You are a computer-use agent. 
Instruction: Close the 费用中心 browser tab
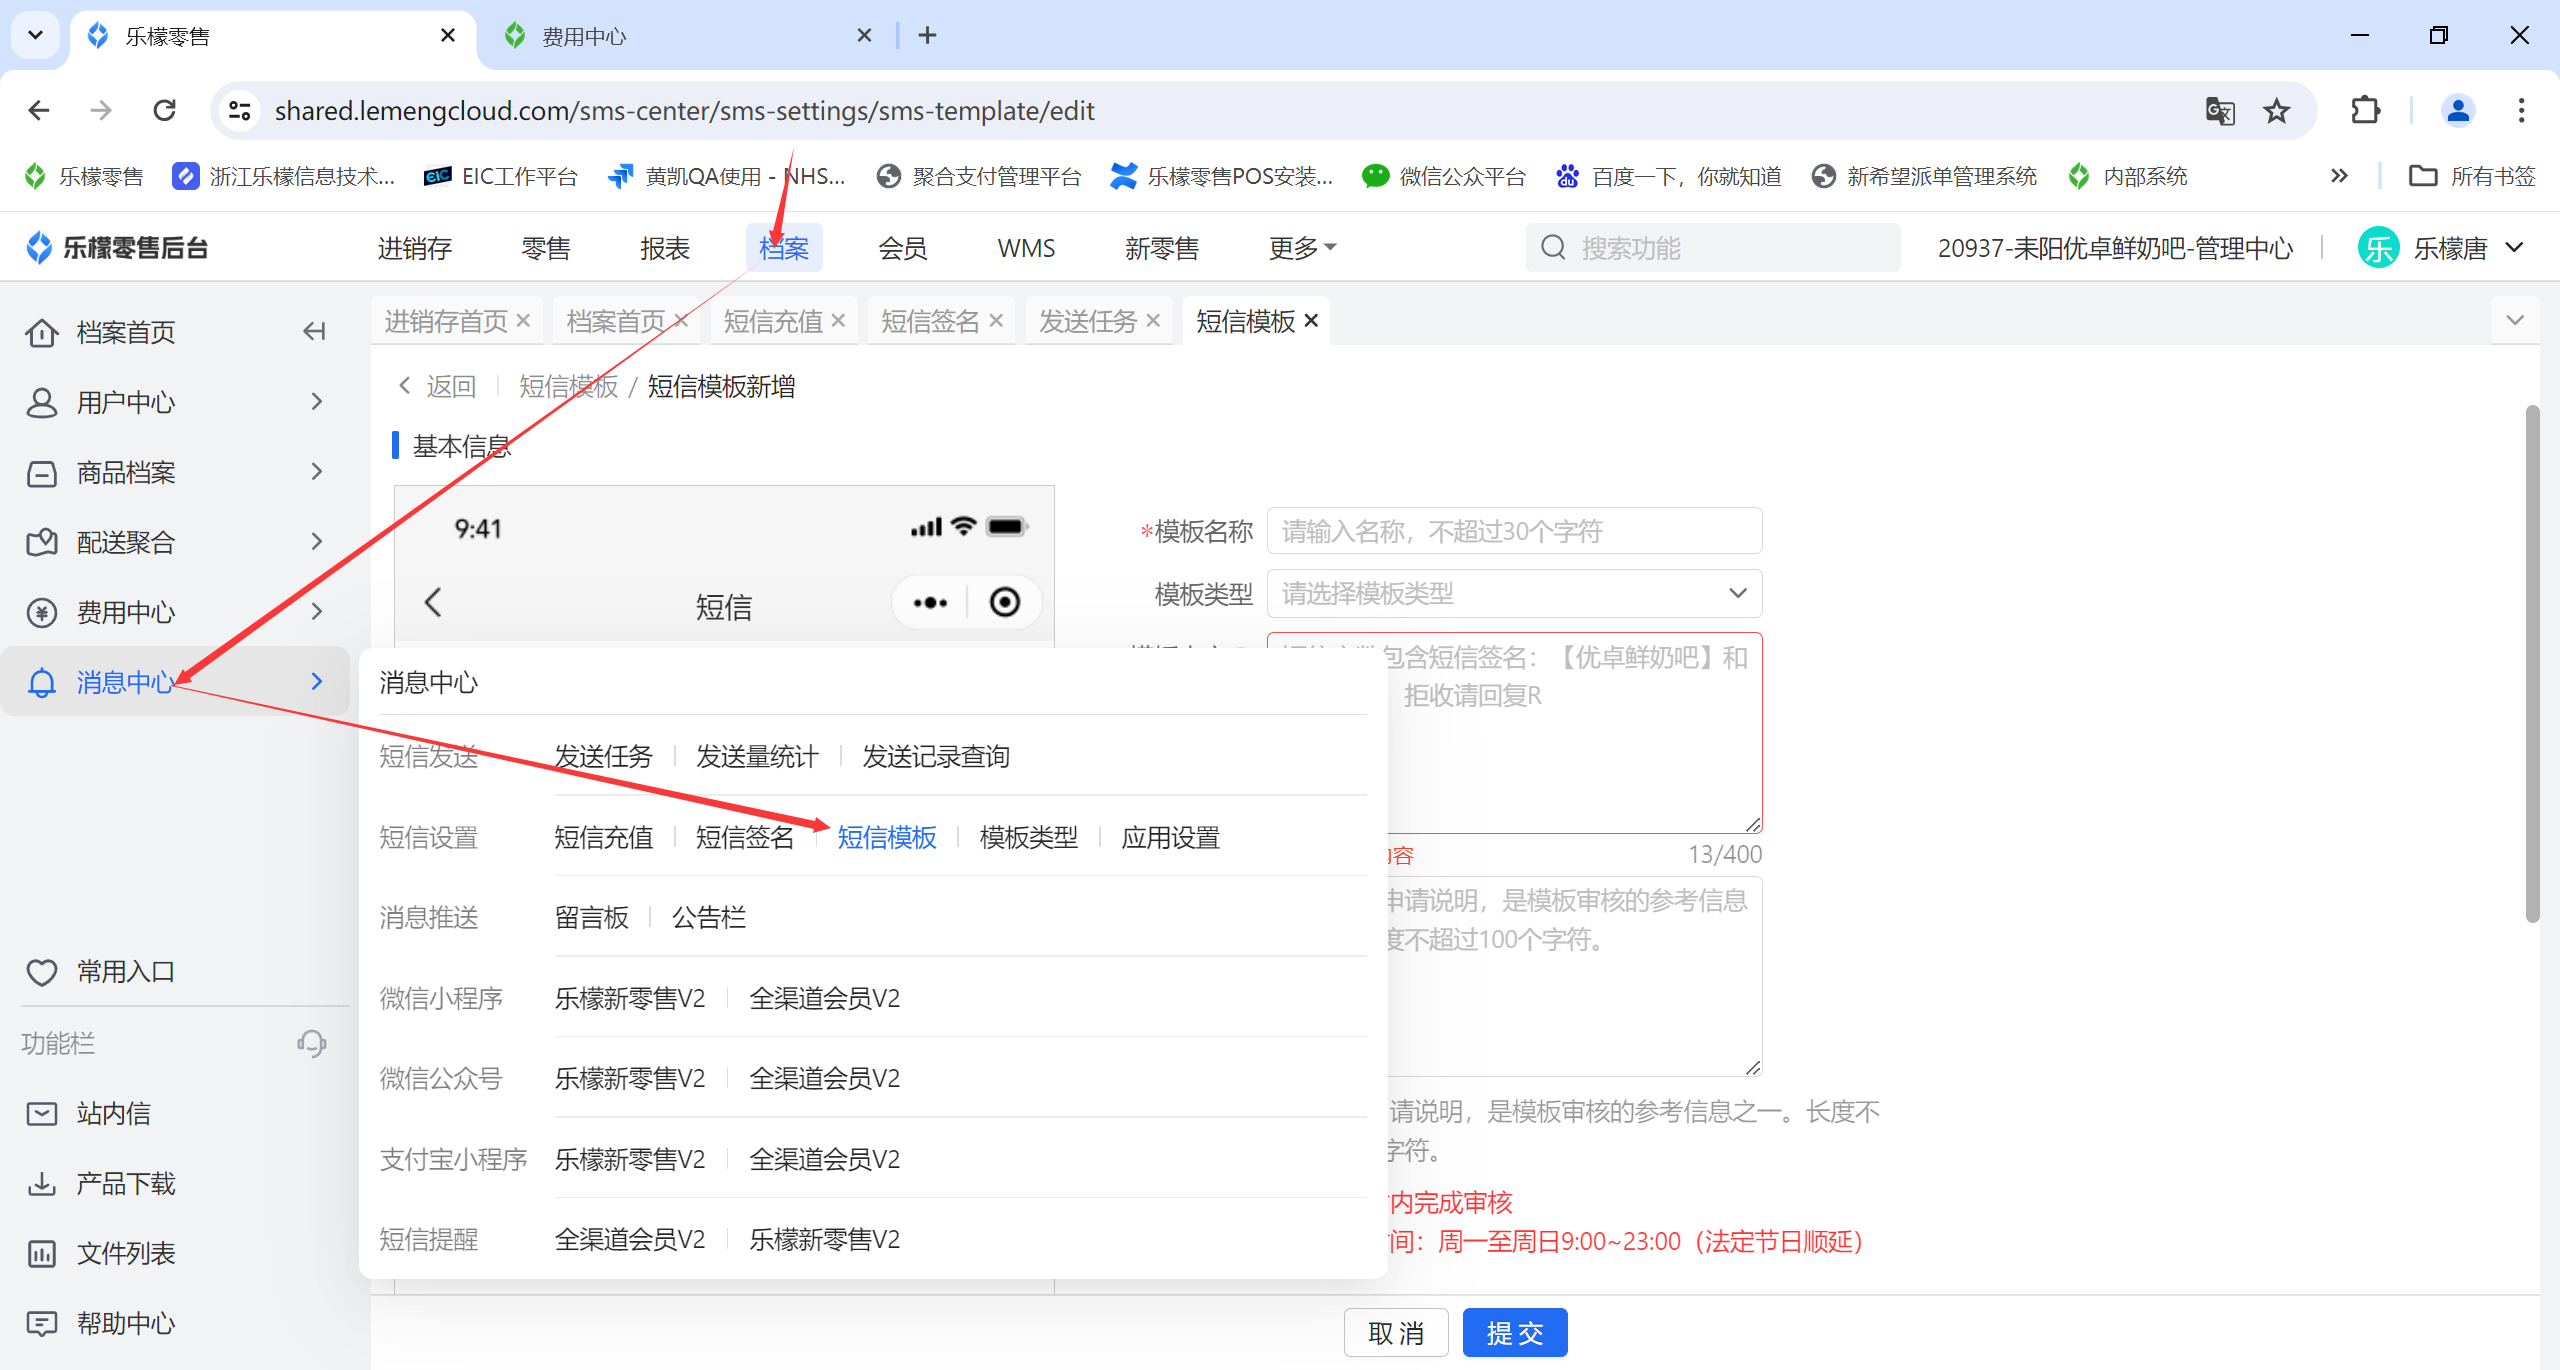tap(864, 35)
